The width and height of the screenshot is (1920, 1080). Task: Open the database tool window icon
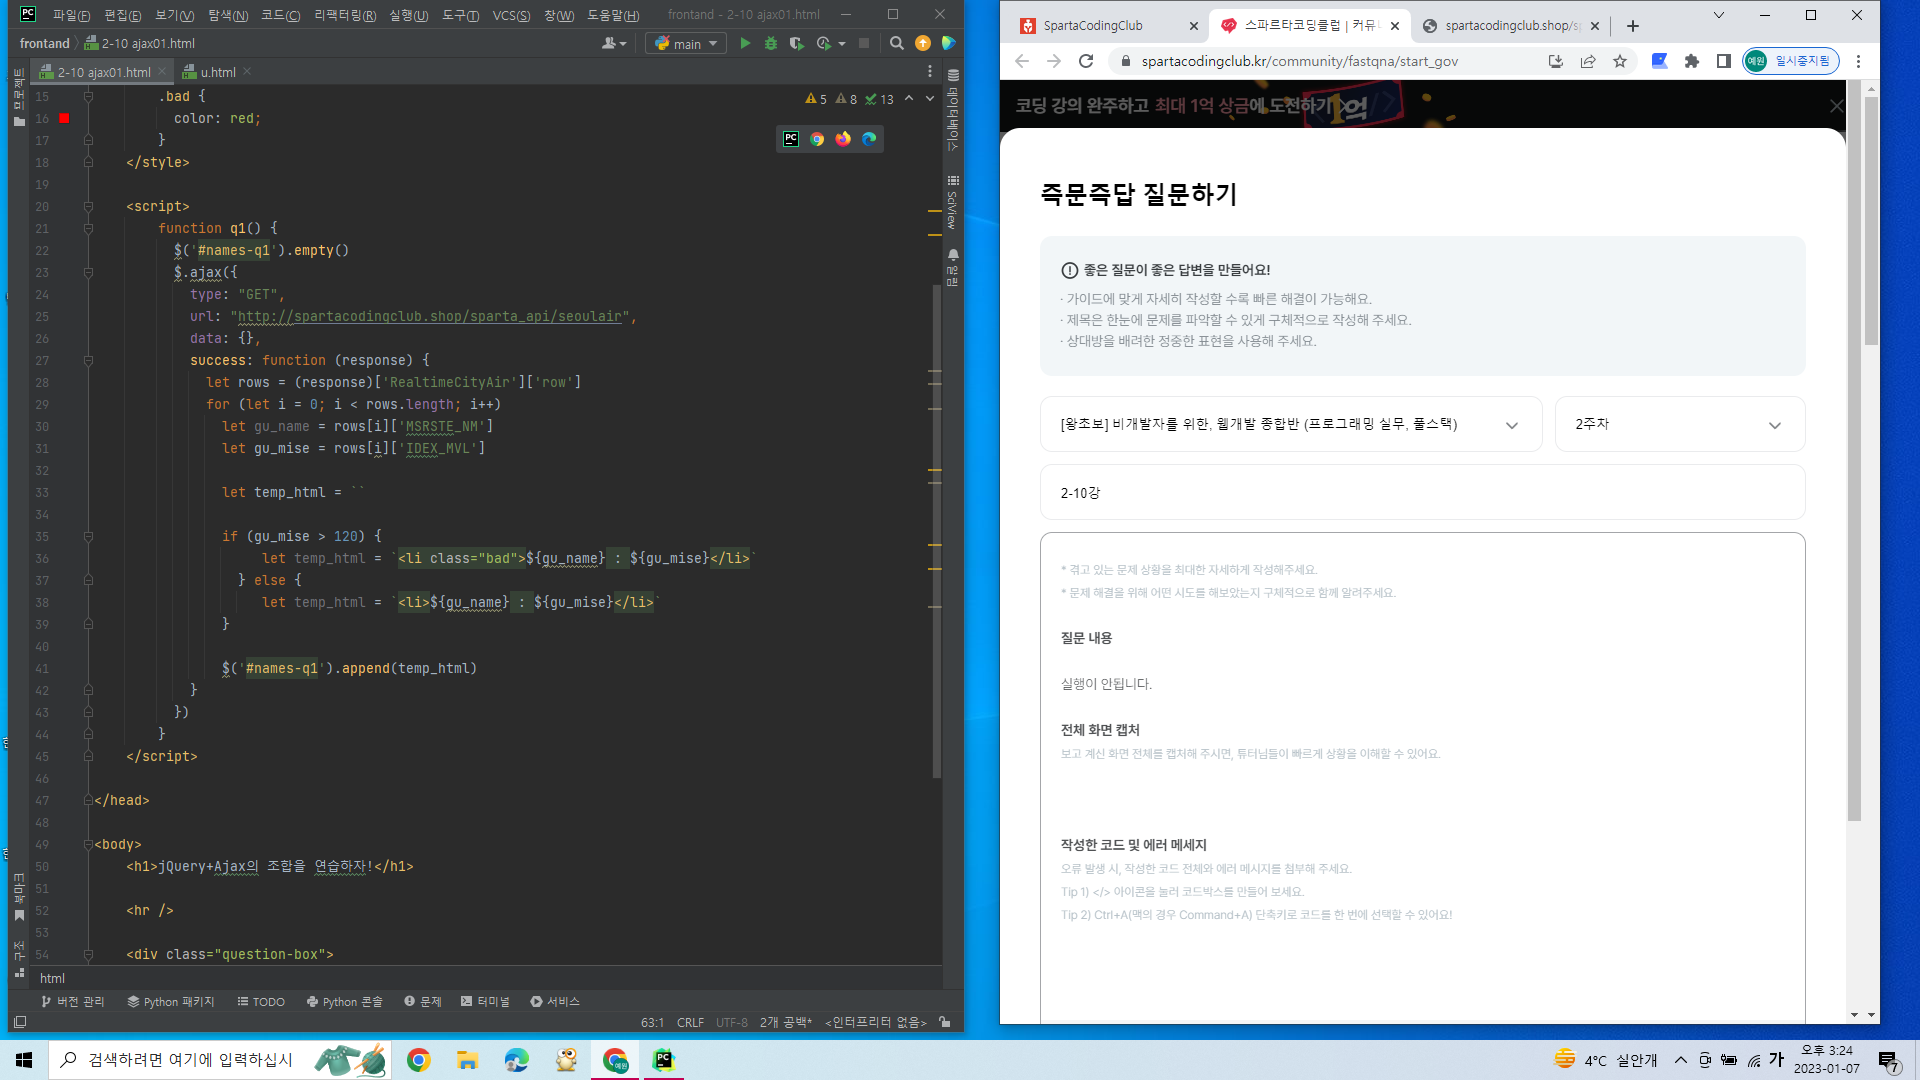pos(953,76)
